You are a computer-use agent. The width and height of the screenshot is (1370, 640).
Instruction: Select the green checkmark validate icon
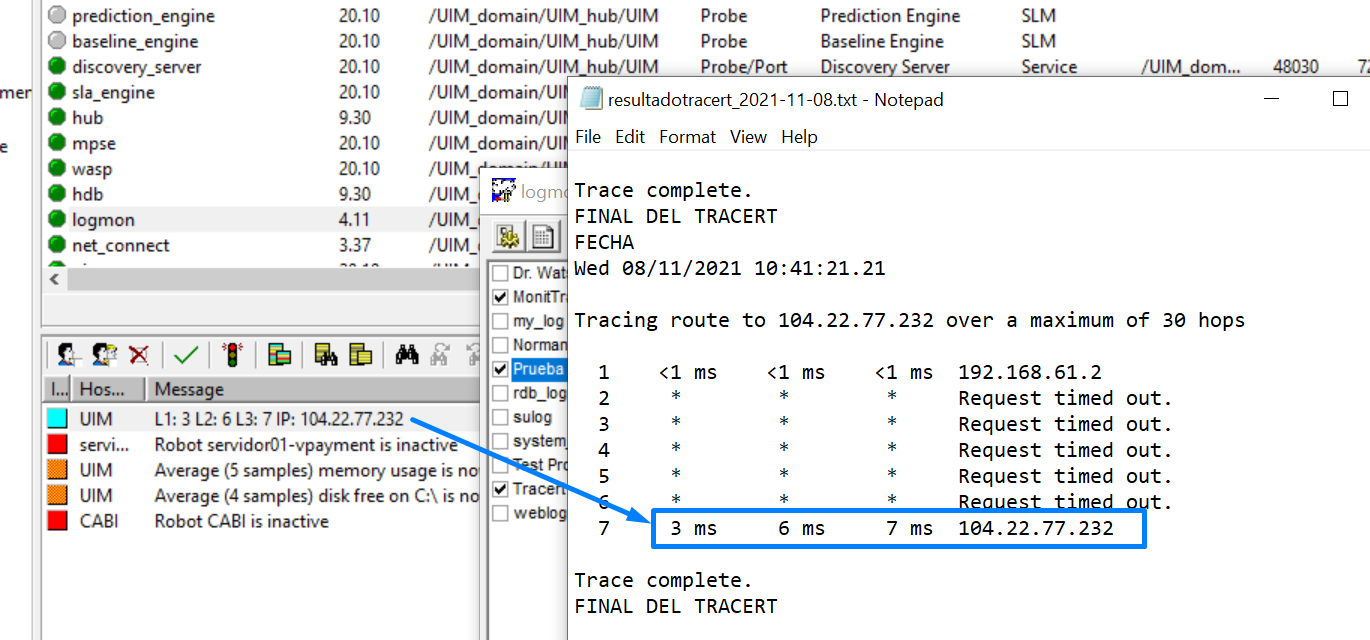tap(184, 355)
